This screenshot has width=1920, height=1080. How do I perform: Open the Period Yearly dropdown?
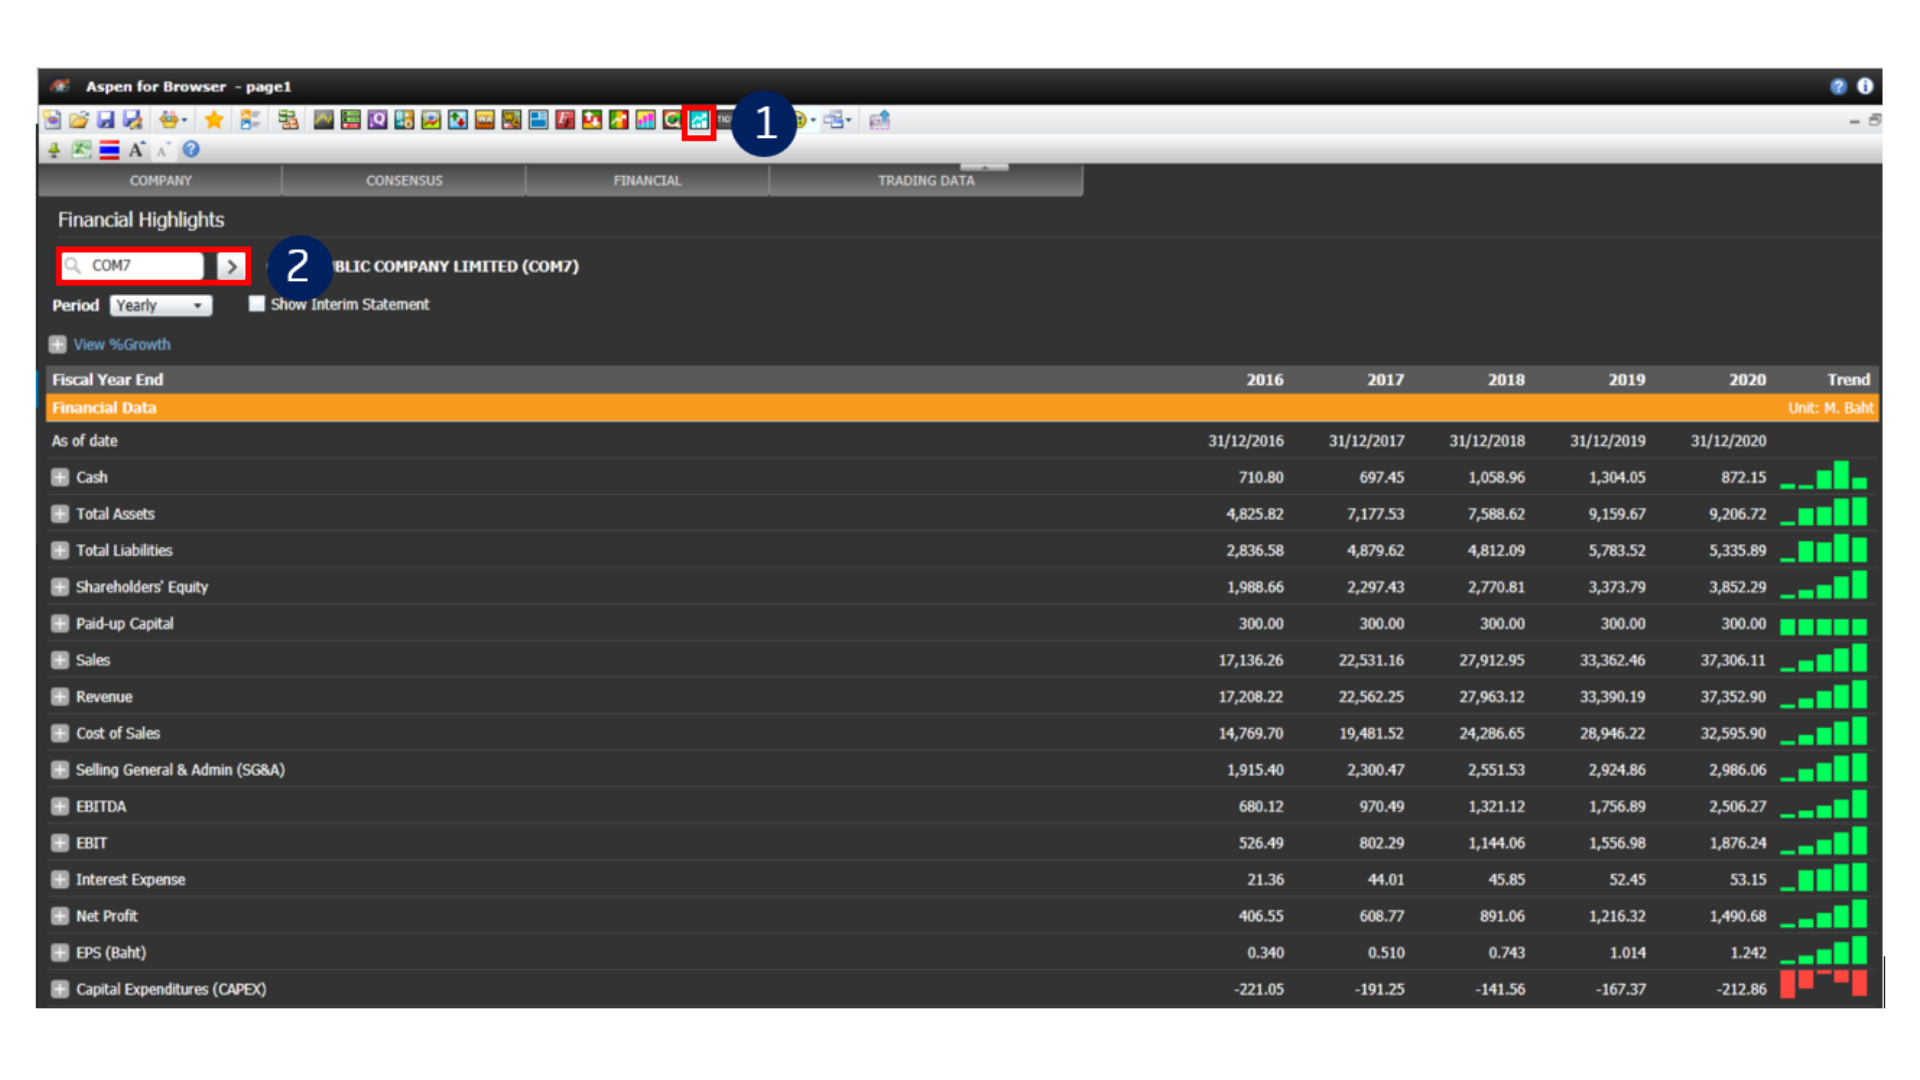(x=161, y=305)
